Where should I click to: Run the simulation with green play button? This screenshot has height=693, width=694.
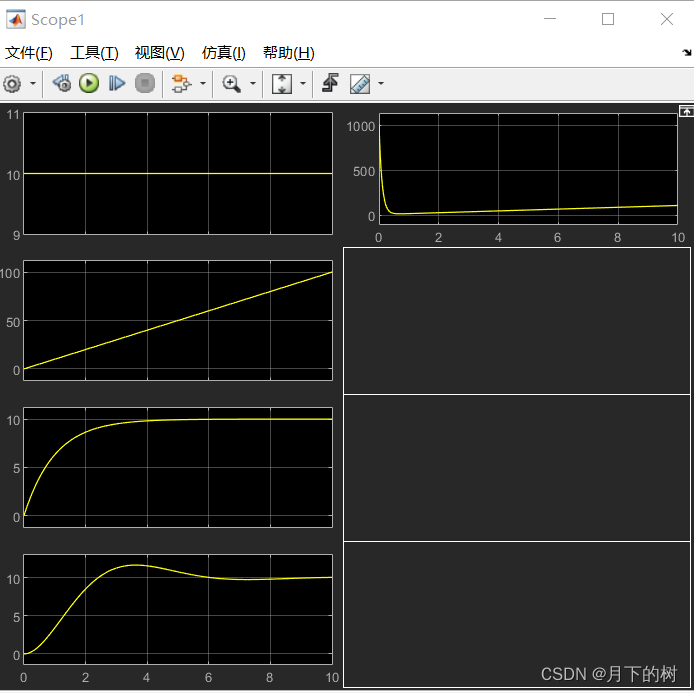[89, 83]
